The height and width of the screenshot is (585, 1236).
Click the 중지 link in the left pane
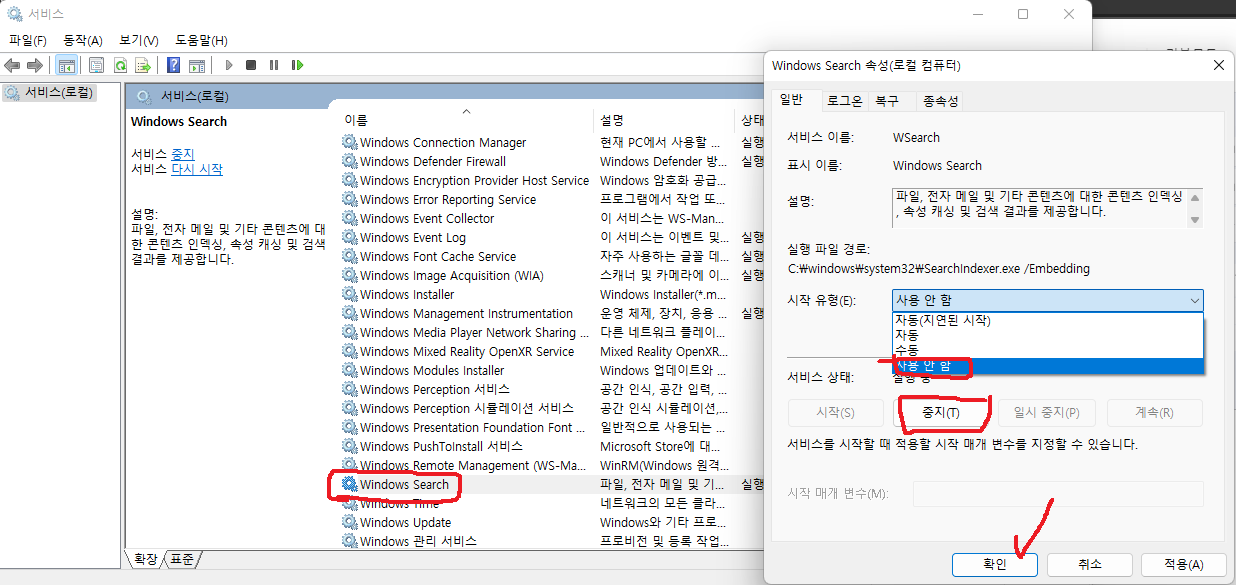(x=182, y=154)
